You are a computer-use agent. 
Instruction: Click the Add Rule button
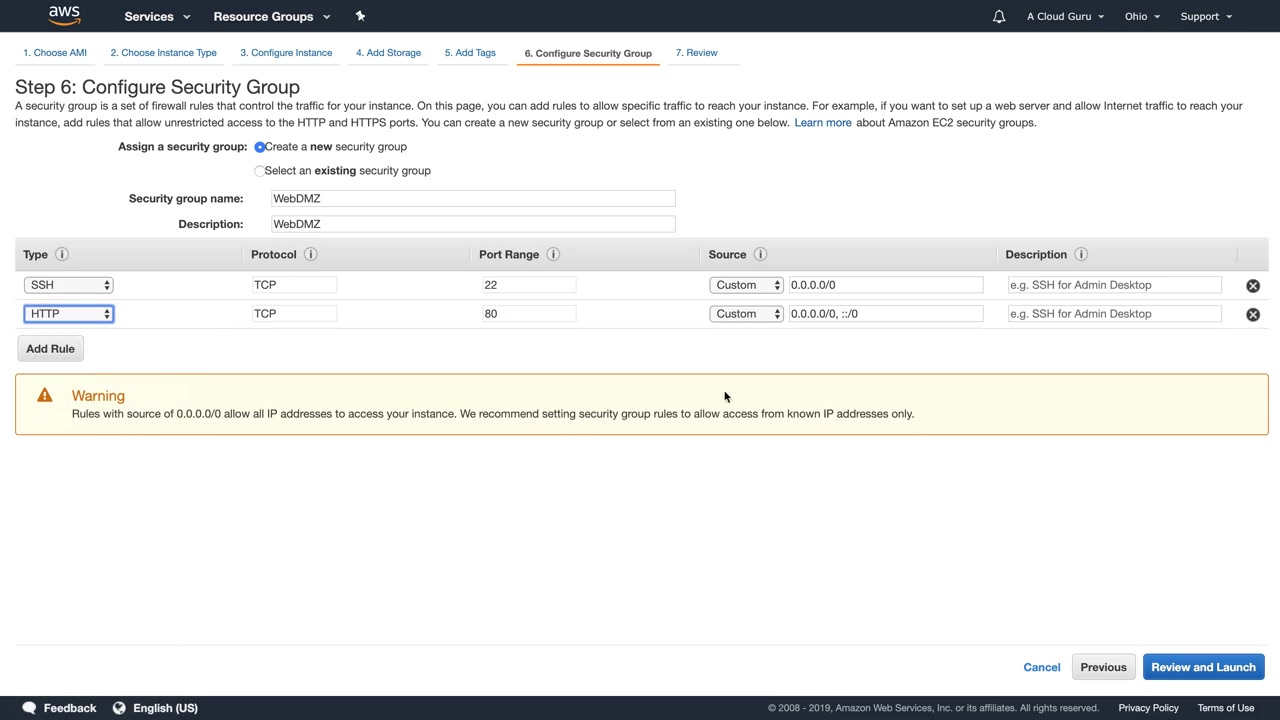pyautogui.click(x=50, y=349)
